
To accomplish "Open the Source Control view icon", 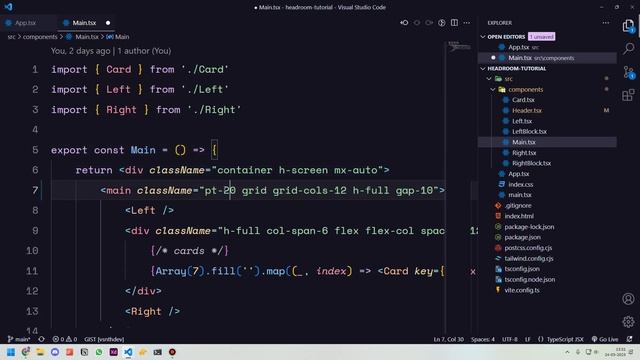I will (629, 72).
